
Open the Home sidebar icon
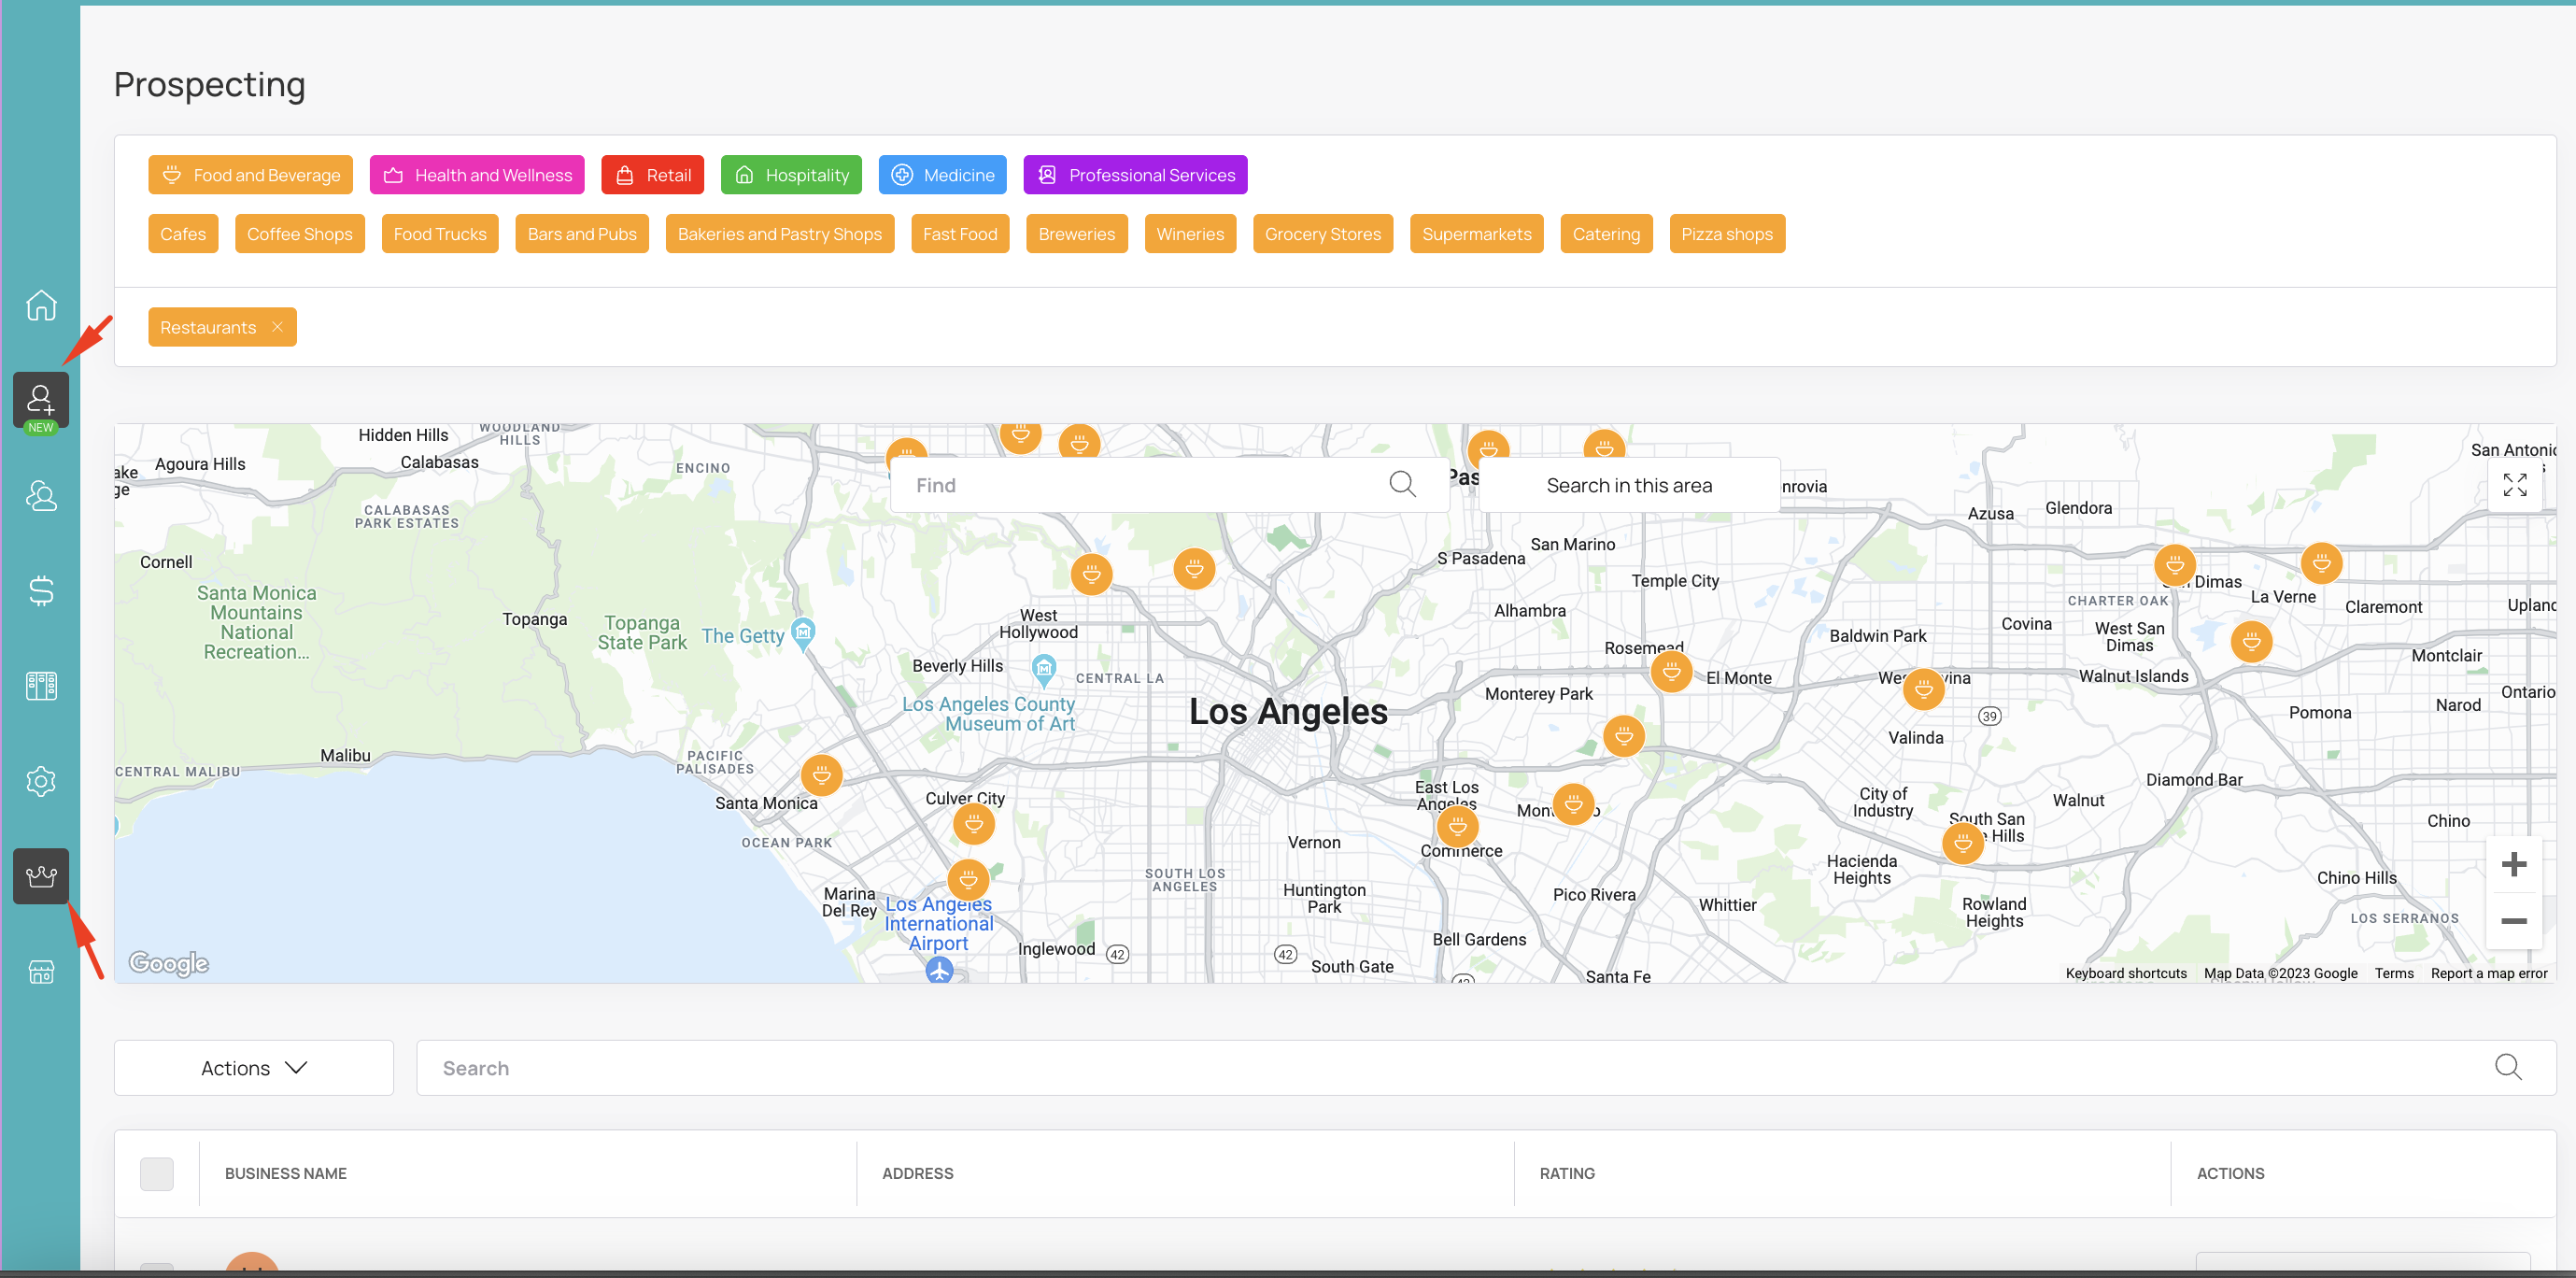41,305
